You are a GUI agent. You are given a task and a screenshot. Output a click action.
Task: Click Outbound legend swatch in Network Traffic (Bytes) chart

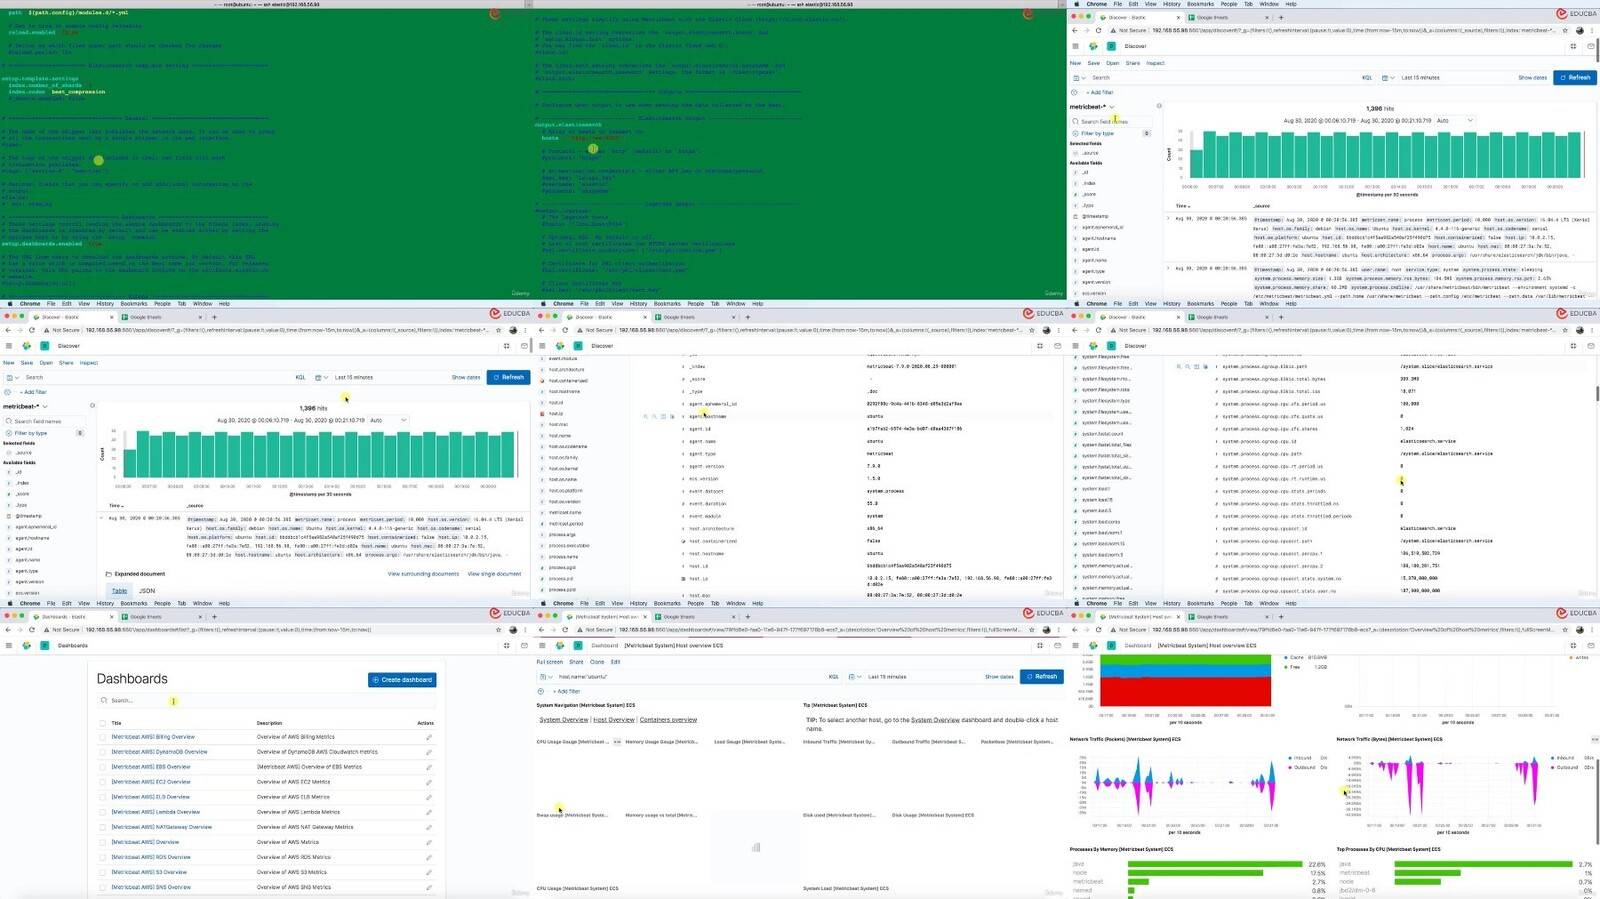click(x=1552, y=767)
